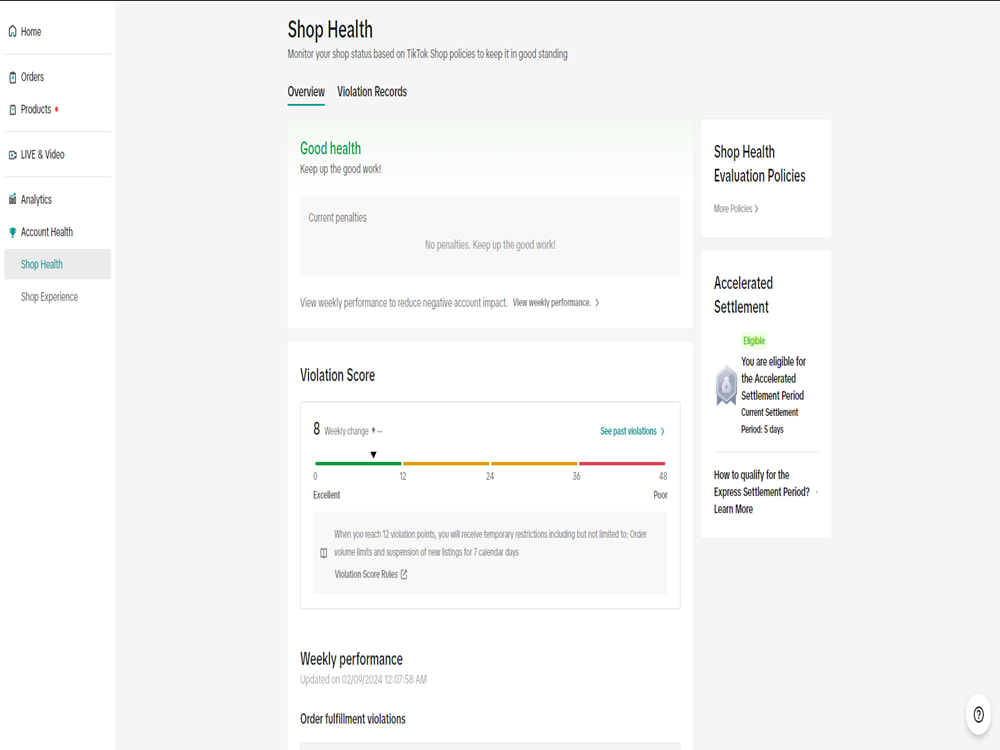Click the orange 12 to 24 score bar segment
1000x750 pixels.
click(446, 463)
